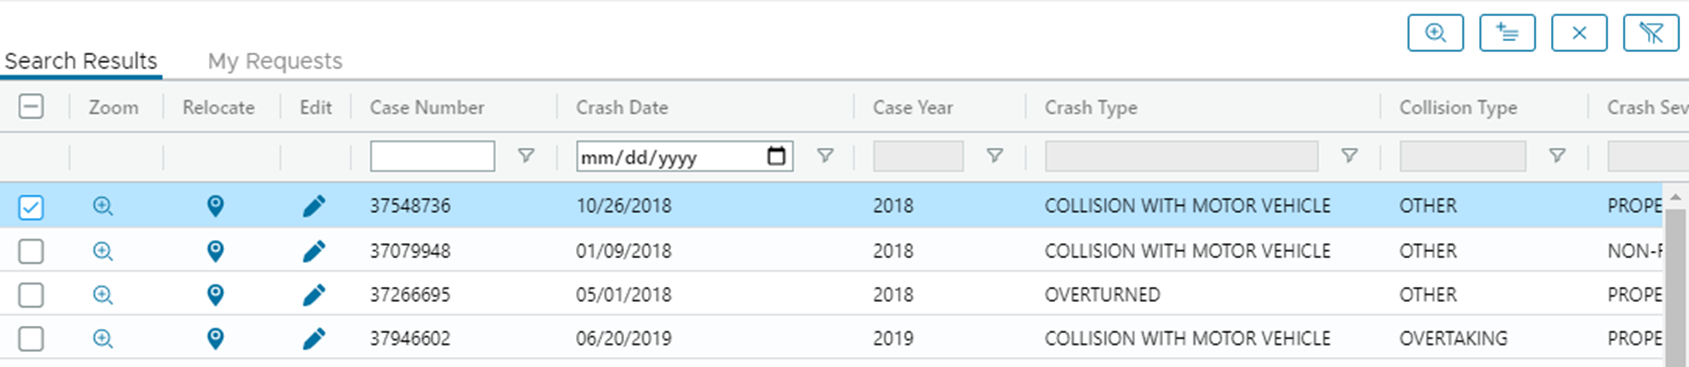Switch to the My Requests tab

click(275, 61)
